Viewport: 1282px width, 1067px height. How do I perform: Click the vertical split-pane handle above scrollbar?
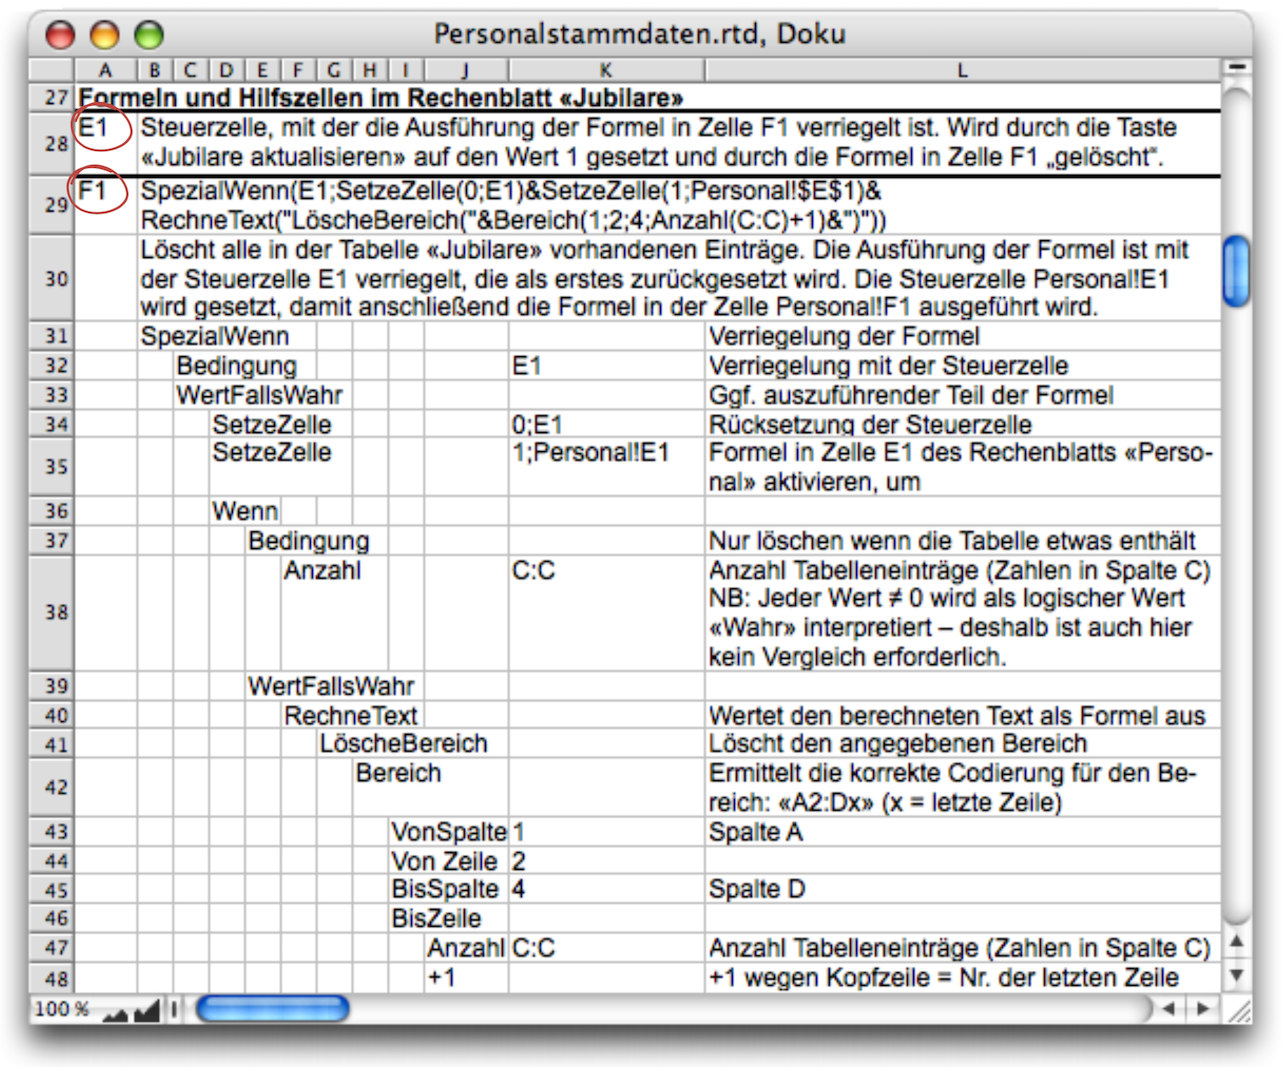[x=1236, y=67]
